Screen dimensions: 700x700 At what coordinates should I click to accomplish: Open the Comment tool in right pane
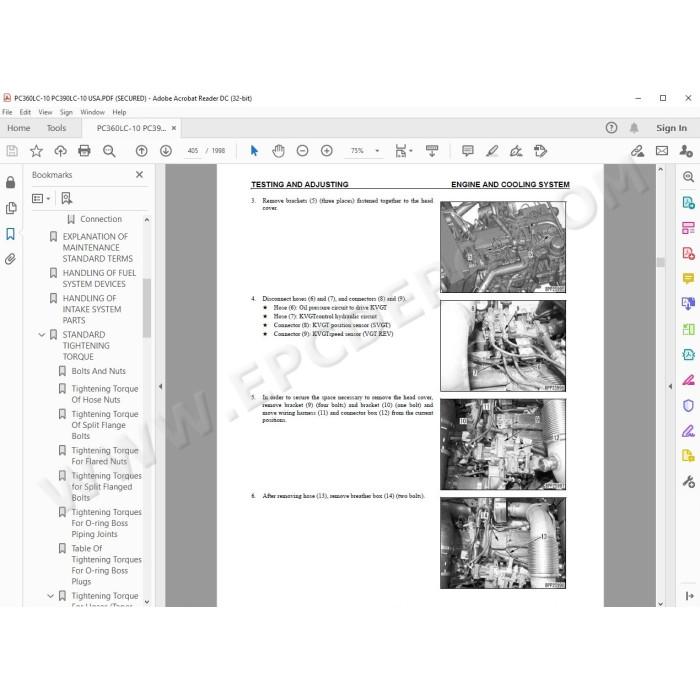(688, 279)
